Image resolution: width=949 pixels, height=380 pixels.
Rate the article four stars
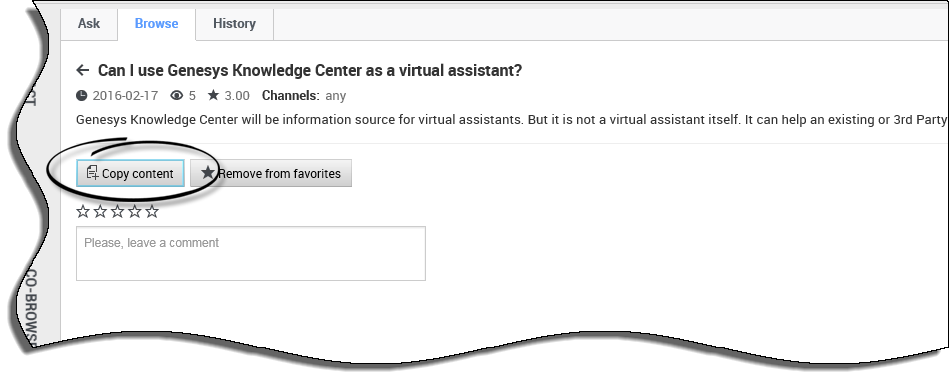point(134,211)
